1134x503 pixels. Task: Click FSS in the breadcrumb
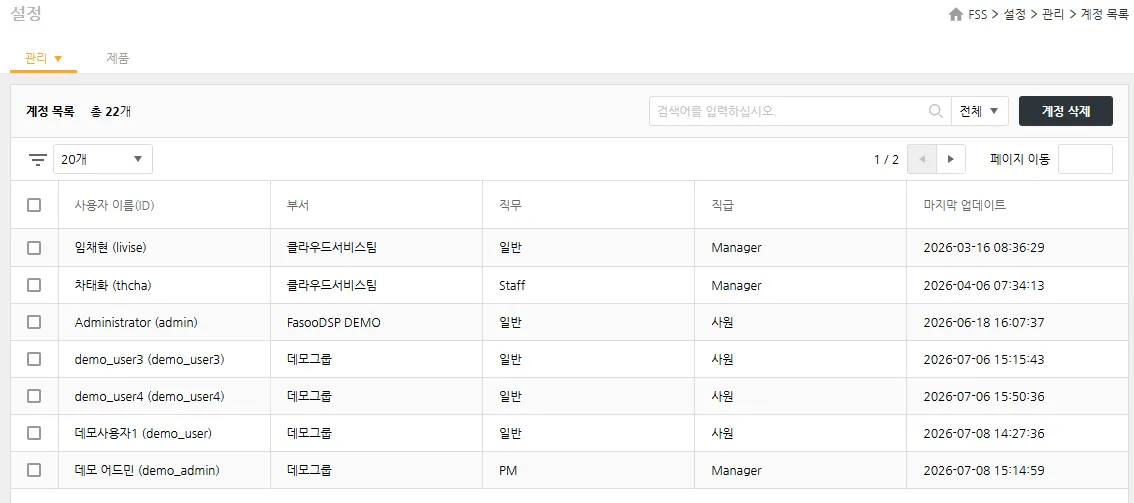[x=977, y=14]
